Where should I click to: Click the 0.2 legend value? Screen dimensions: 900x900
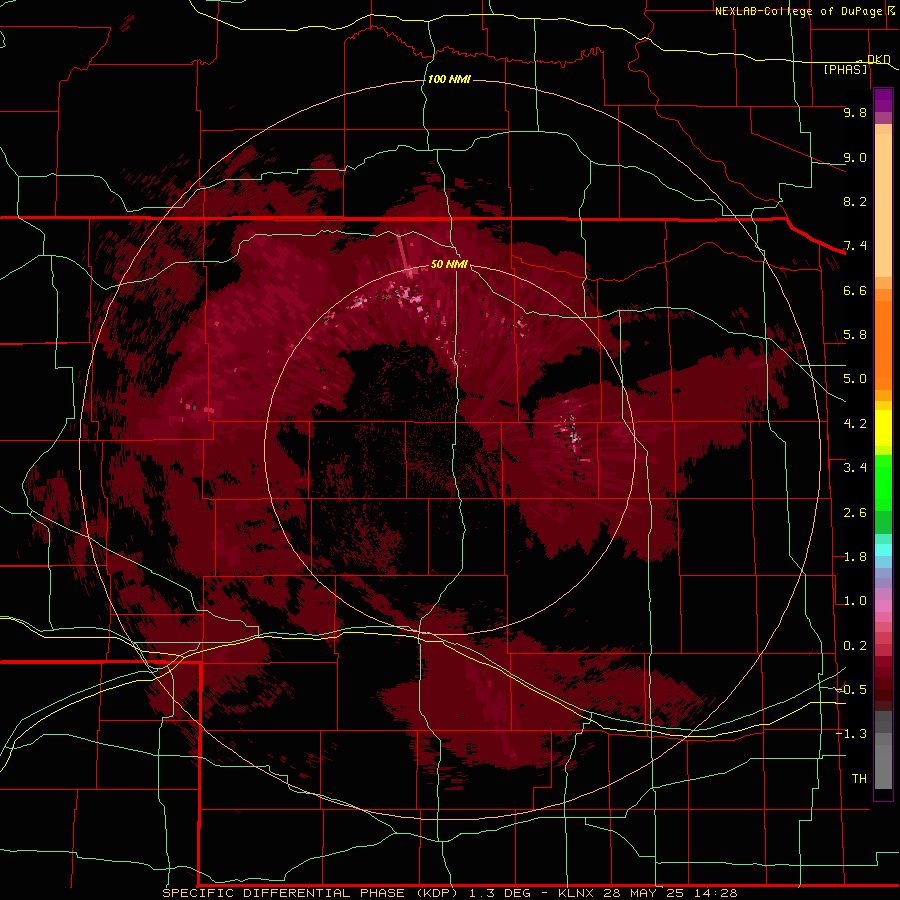tap(855, 646)
